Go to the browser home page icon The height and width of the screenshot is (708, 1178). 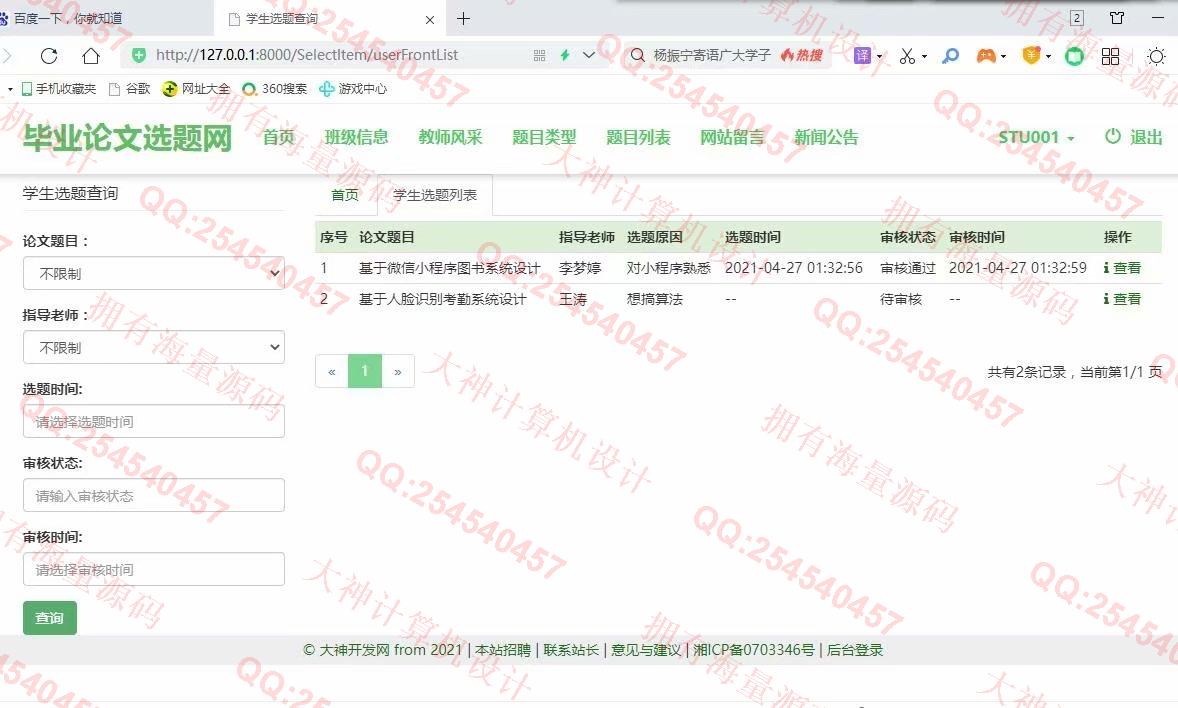pos(91,56)
